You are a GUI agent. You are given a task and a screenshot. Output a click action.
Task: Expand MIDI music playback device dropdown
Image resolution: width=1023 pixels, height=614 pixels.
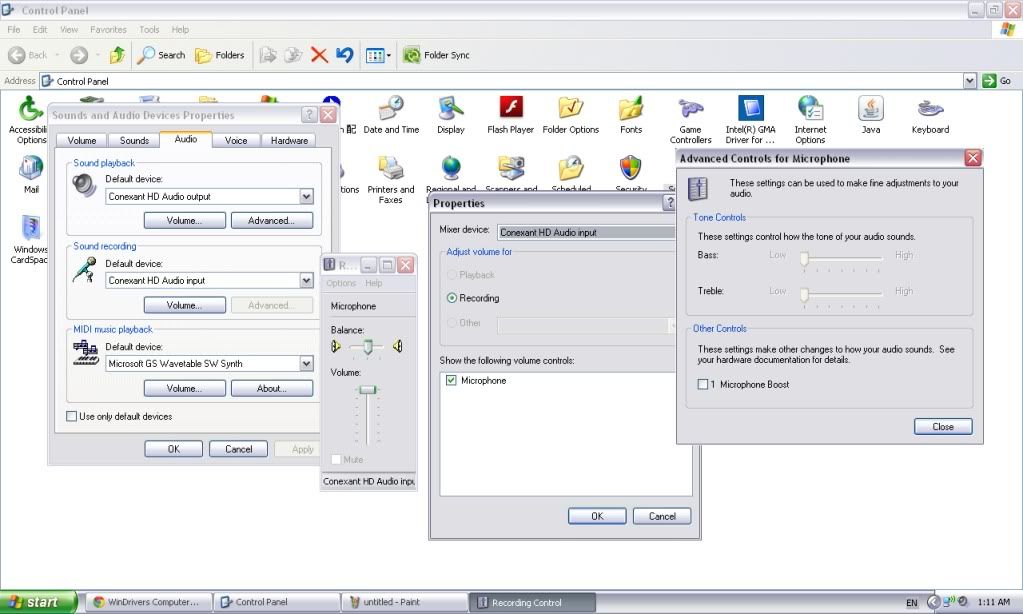[307, 363]
